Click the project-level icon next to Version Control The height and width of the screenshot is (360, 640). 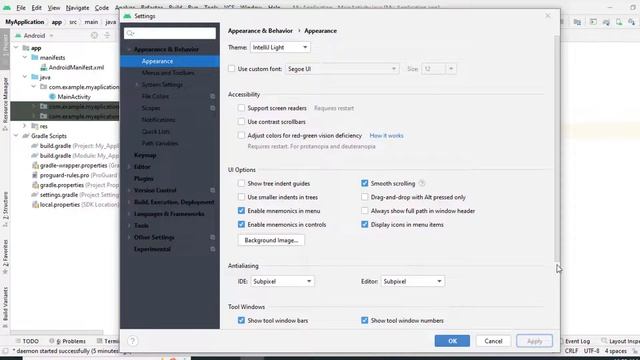point(213,190)
